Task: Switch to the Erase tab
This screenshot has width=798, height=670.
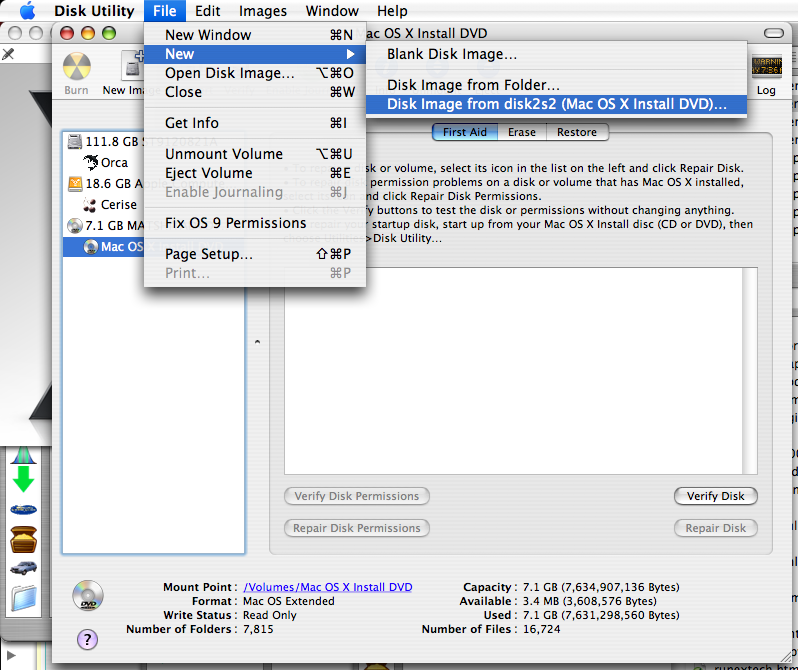Action: point(522,132)
